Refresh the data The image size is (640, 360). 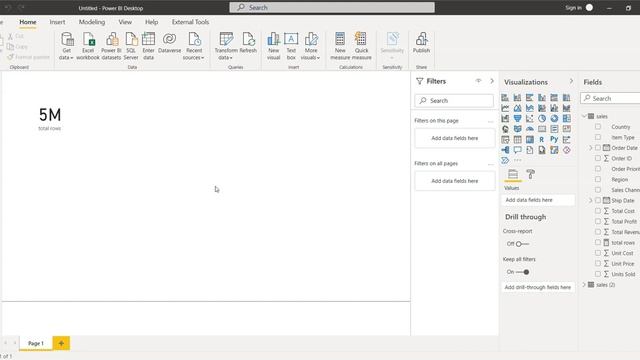(x=248, y=43)
